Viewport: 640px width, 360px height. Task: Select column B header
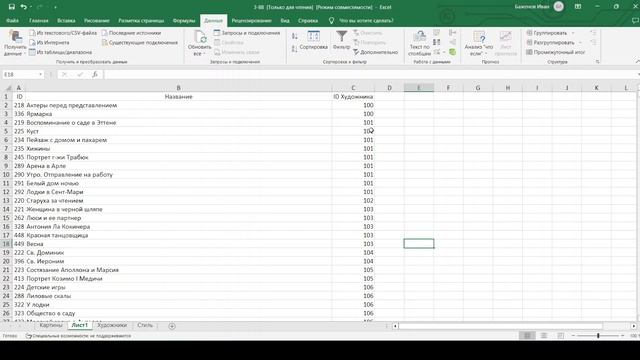pyautogui.click(x=178, y=88)
